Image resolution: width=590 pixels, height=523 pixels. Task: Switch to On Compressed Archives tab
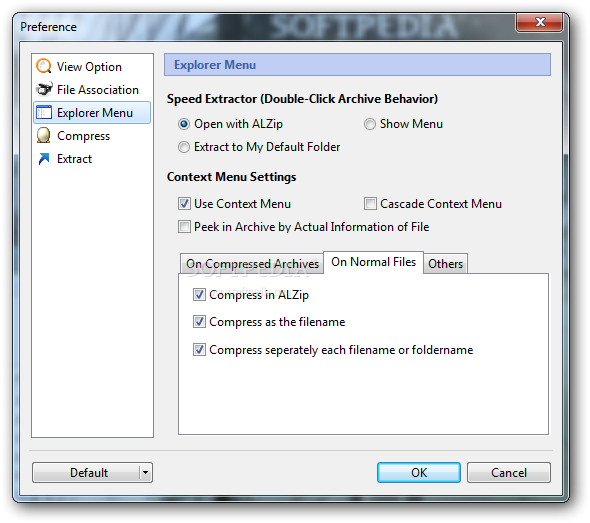click(x=252, y=264)
